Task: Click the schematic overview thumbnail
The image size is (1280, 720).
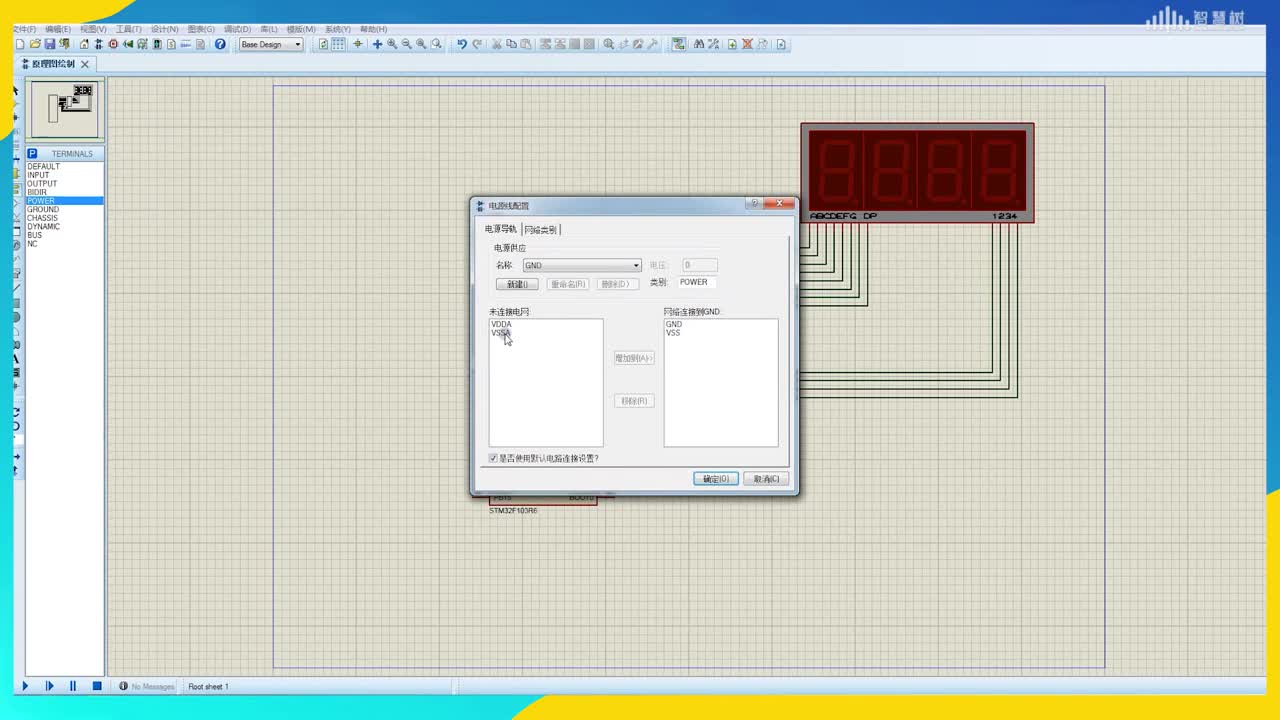Action: (x=65, y=109)
